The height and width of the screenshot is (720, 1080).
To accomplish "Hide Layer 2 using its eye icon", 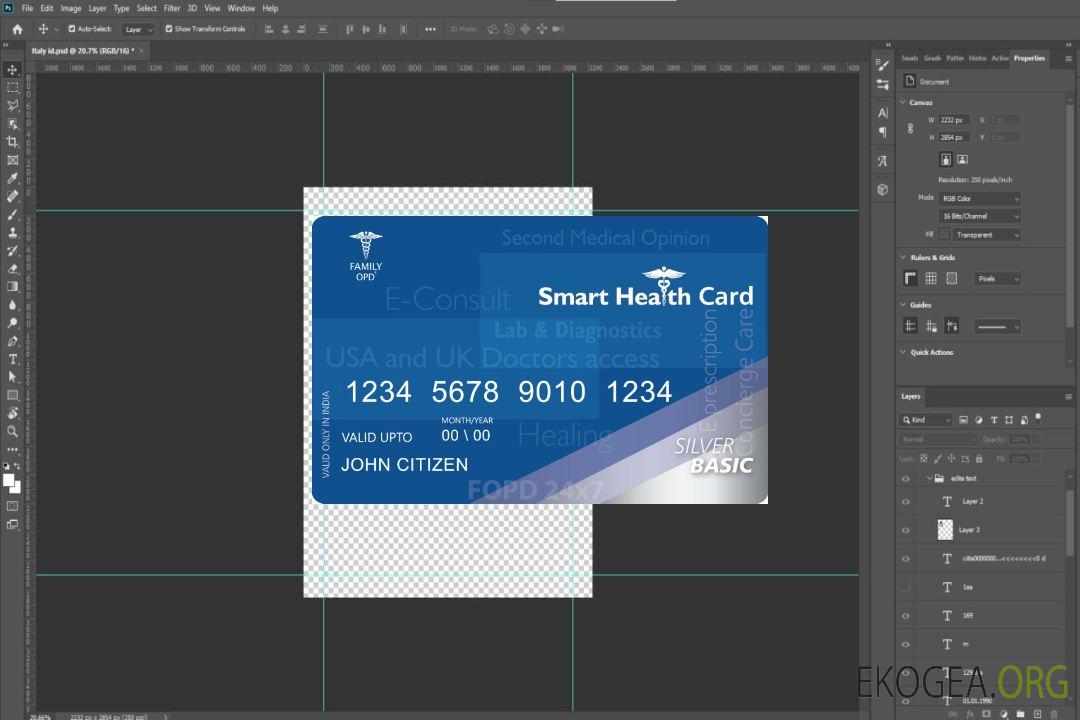I will pyautogui.click(x=906, y=502).
